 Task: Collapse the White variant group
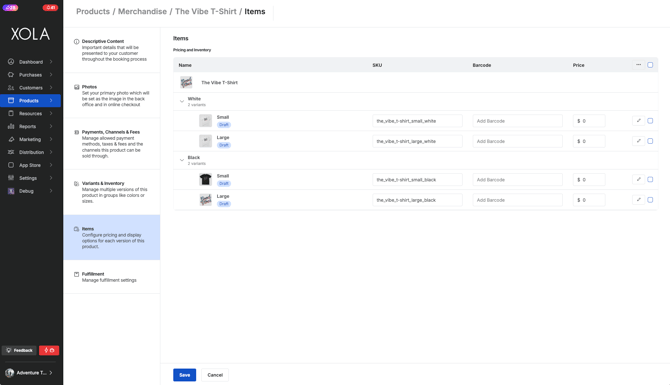(x=182, y=101)
